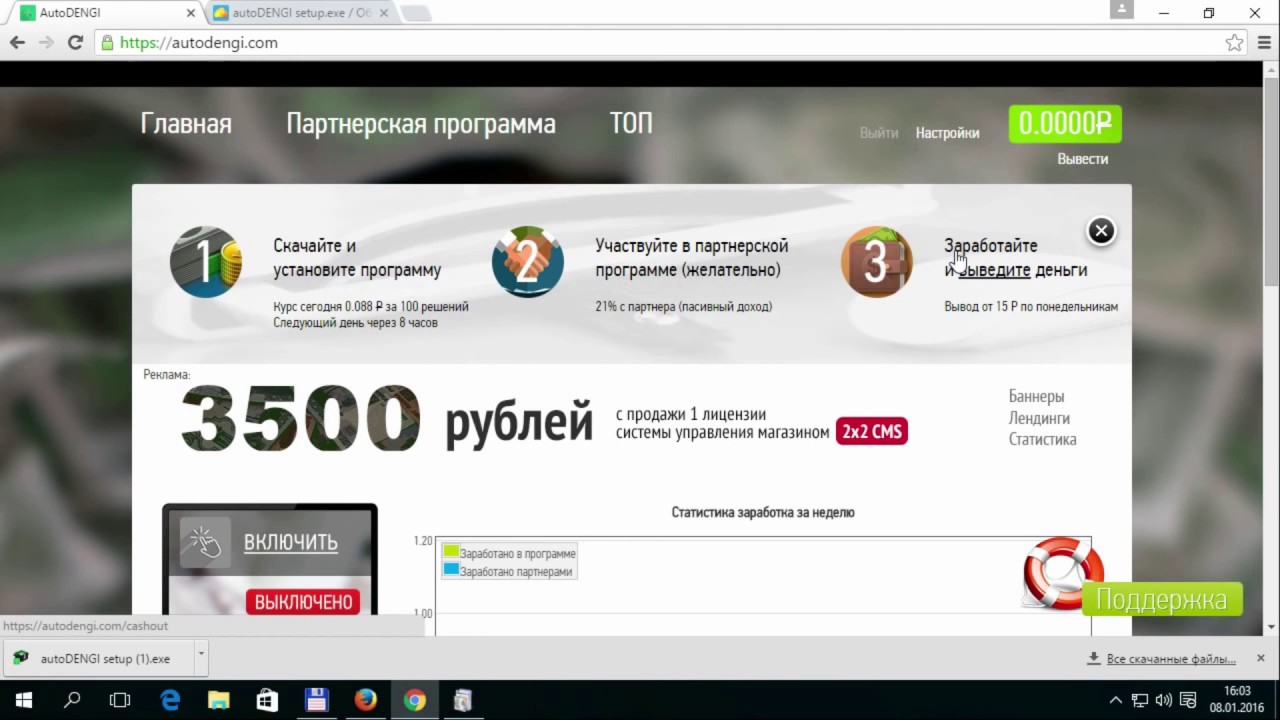Open Chrome menu hamburger icon

tap(1262, 43)
